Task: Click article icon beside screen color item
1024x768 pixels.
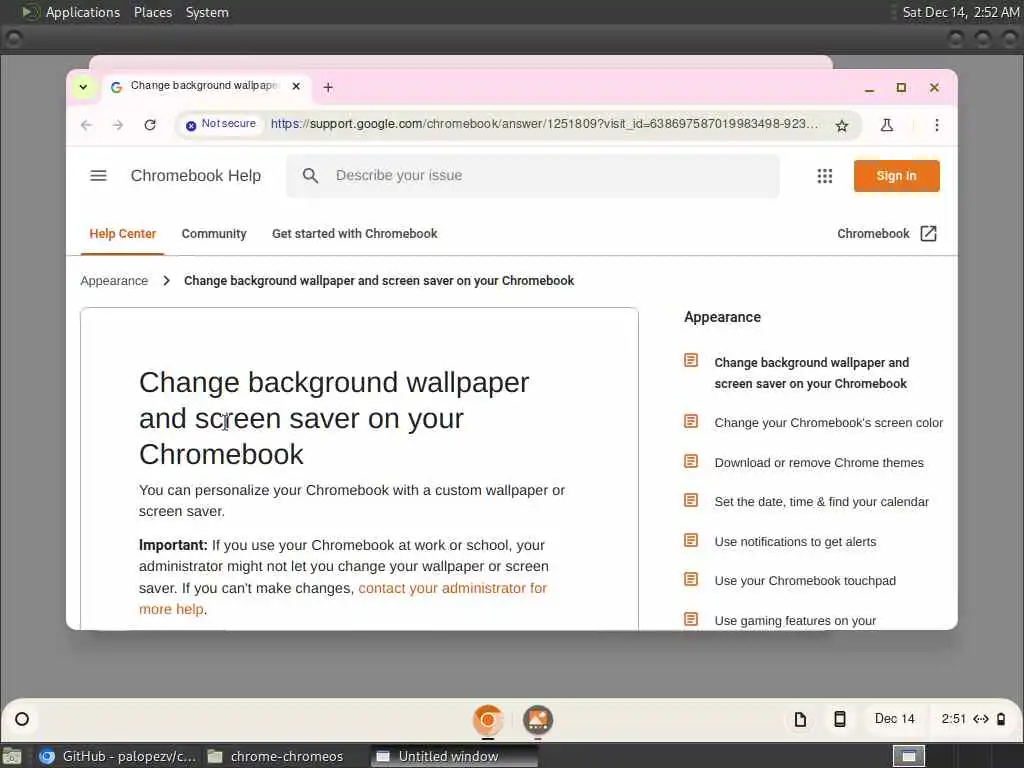Action: [x=691, y=421]
